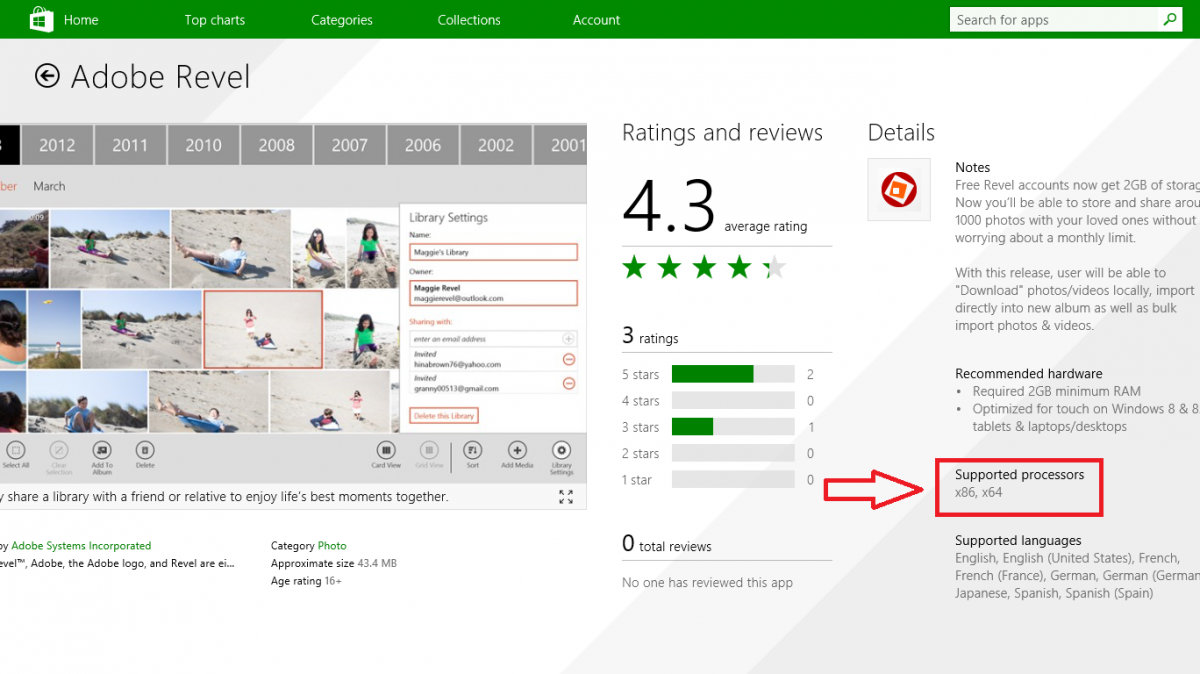1200x674 pixels.
Task: Click the 3 ratings count text
Action: [x=650, y=336]
